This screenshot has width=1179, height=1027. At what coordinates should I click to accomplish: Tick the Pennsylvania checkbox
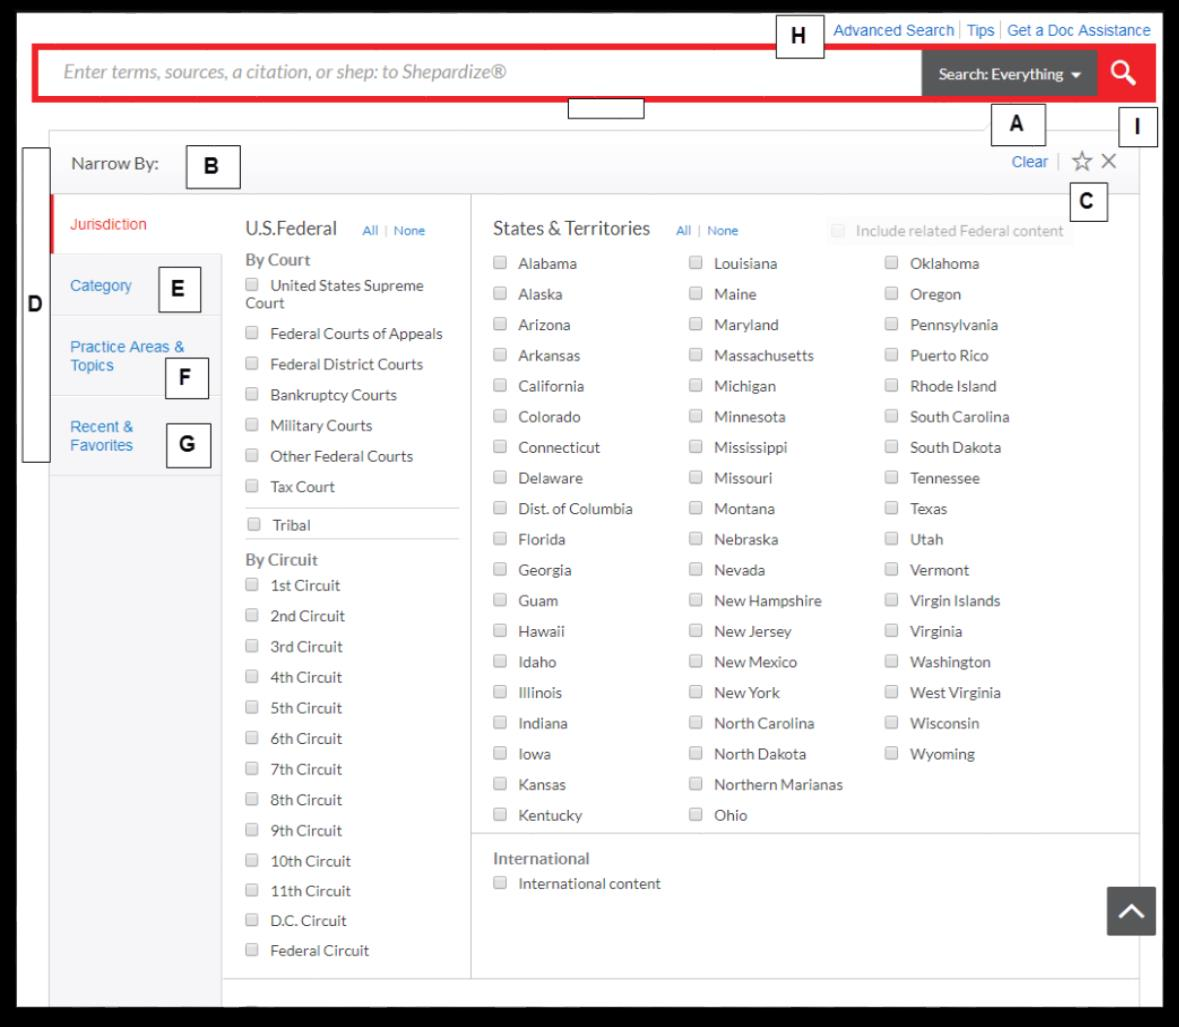[x=892, y=324]
